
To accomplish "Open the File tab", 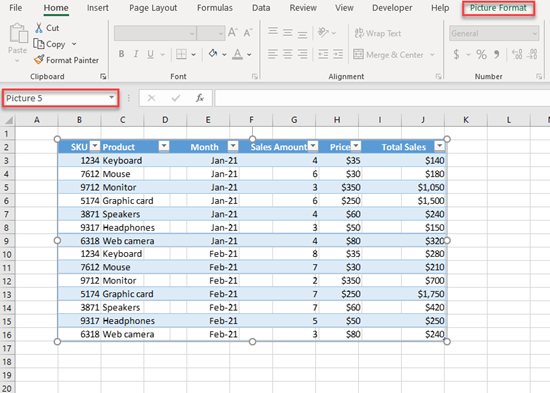I will pos(15,8).
